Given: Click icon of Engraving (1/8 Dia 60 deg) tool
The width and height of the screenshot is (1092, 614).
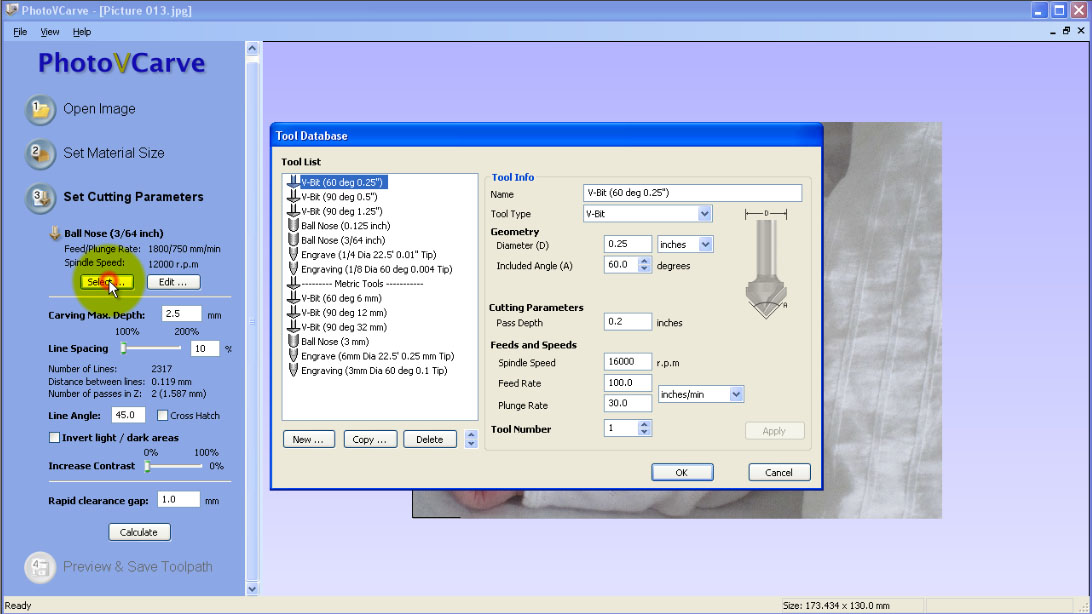Looking at the screenshot, I should [293, 269].
